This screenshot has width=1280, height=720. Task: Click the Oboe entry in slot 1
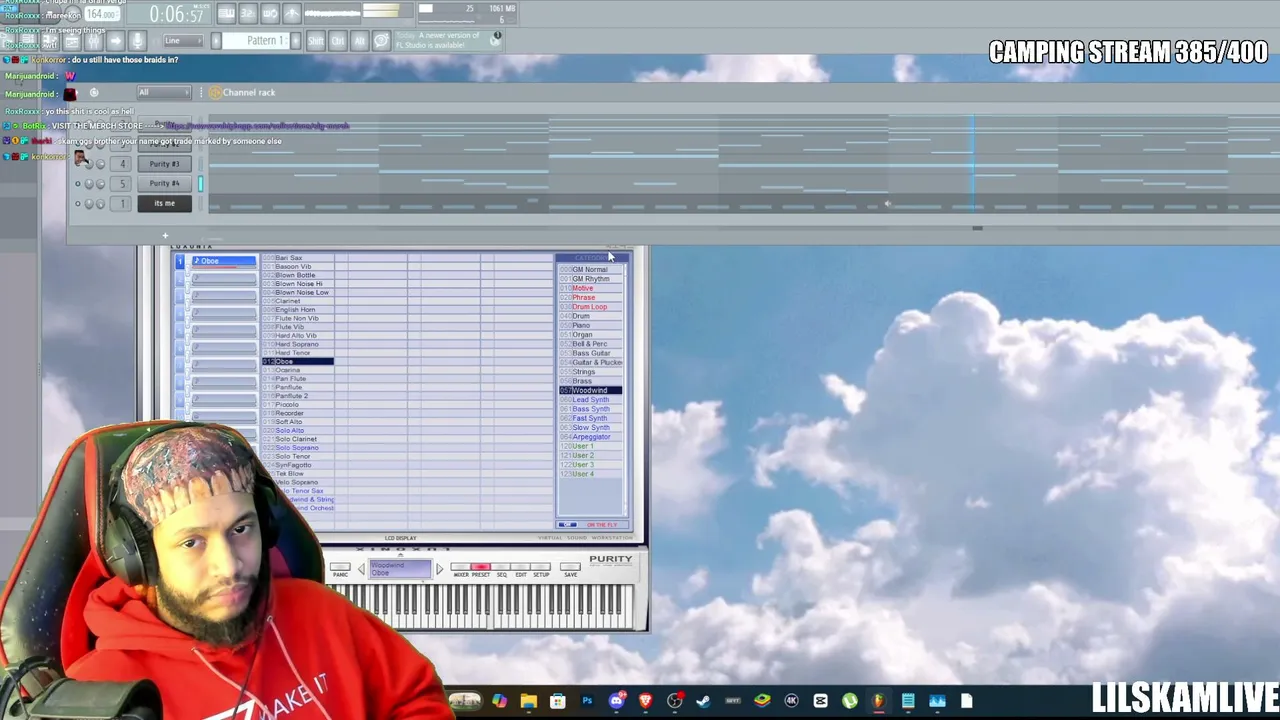pyautogui.click(x=224, y=261)
